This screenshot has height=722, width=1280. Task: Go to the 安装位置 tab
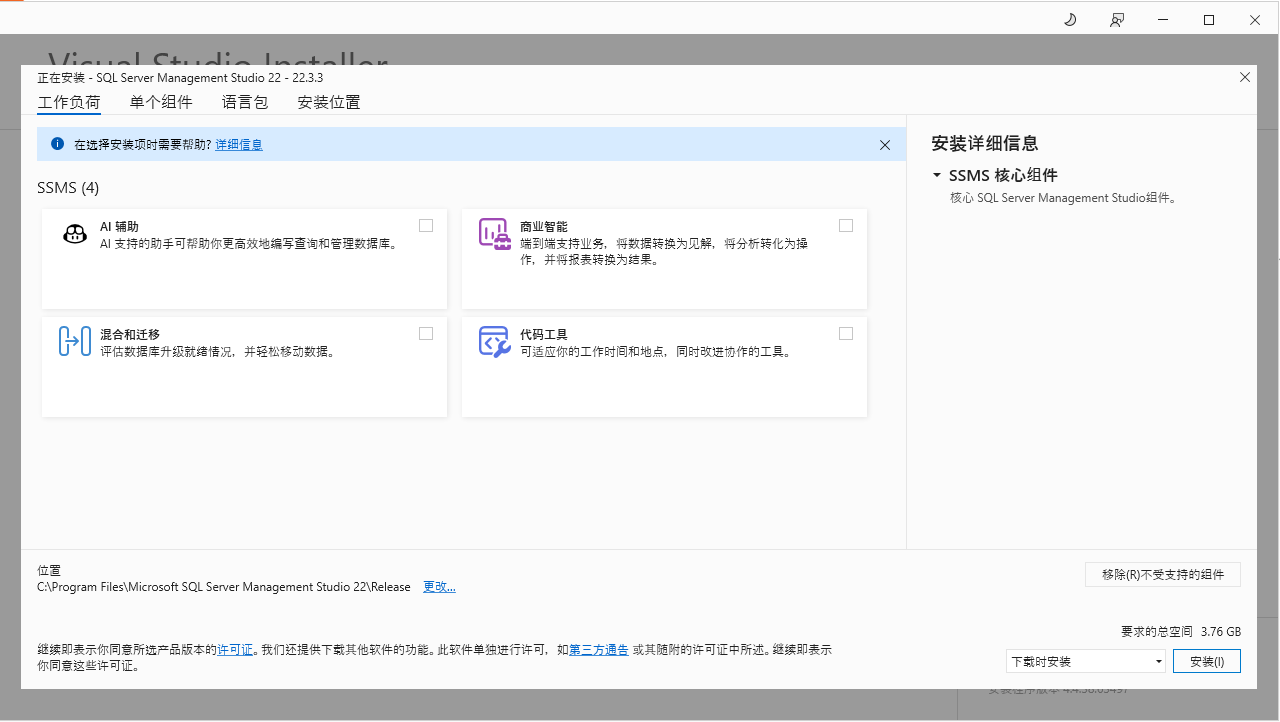pyautogui.click(x=329, y=102)
